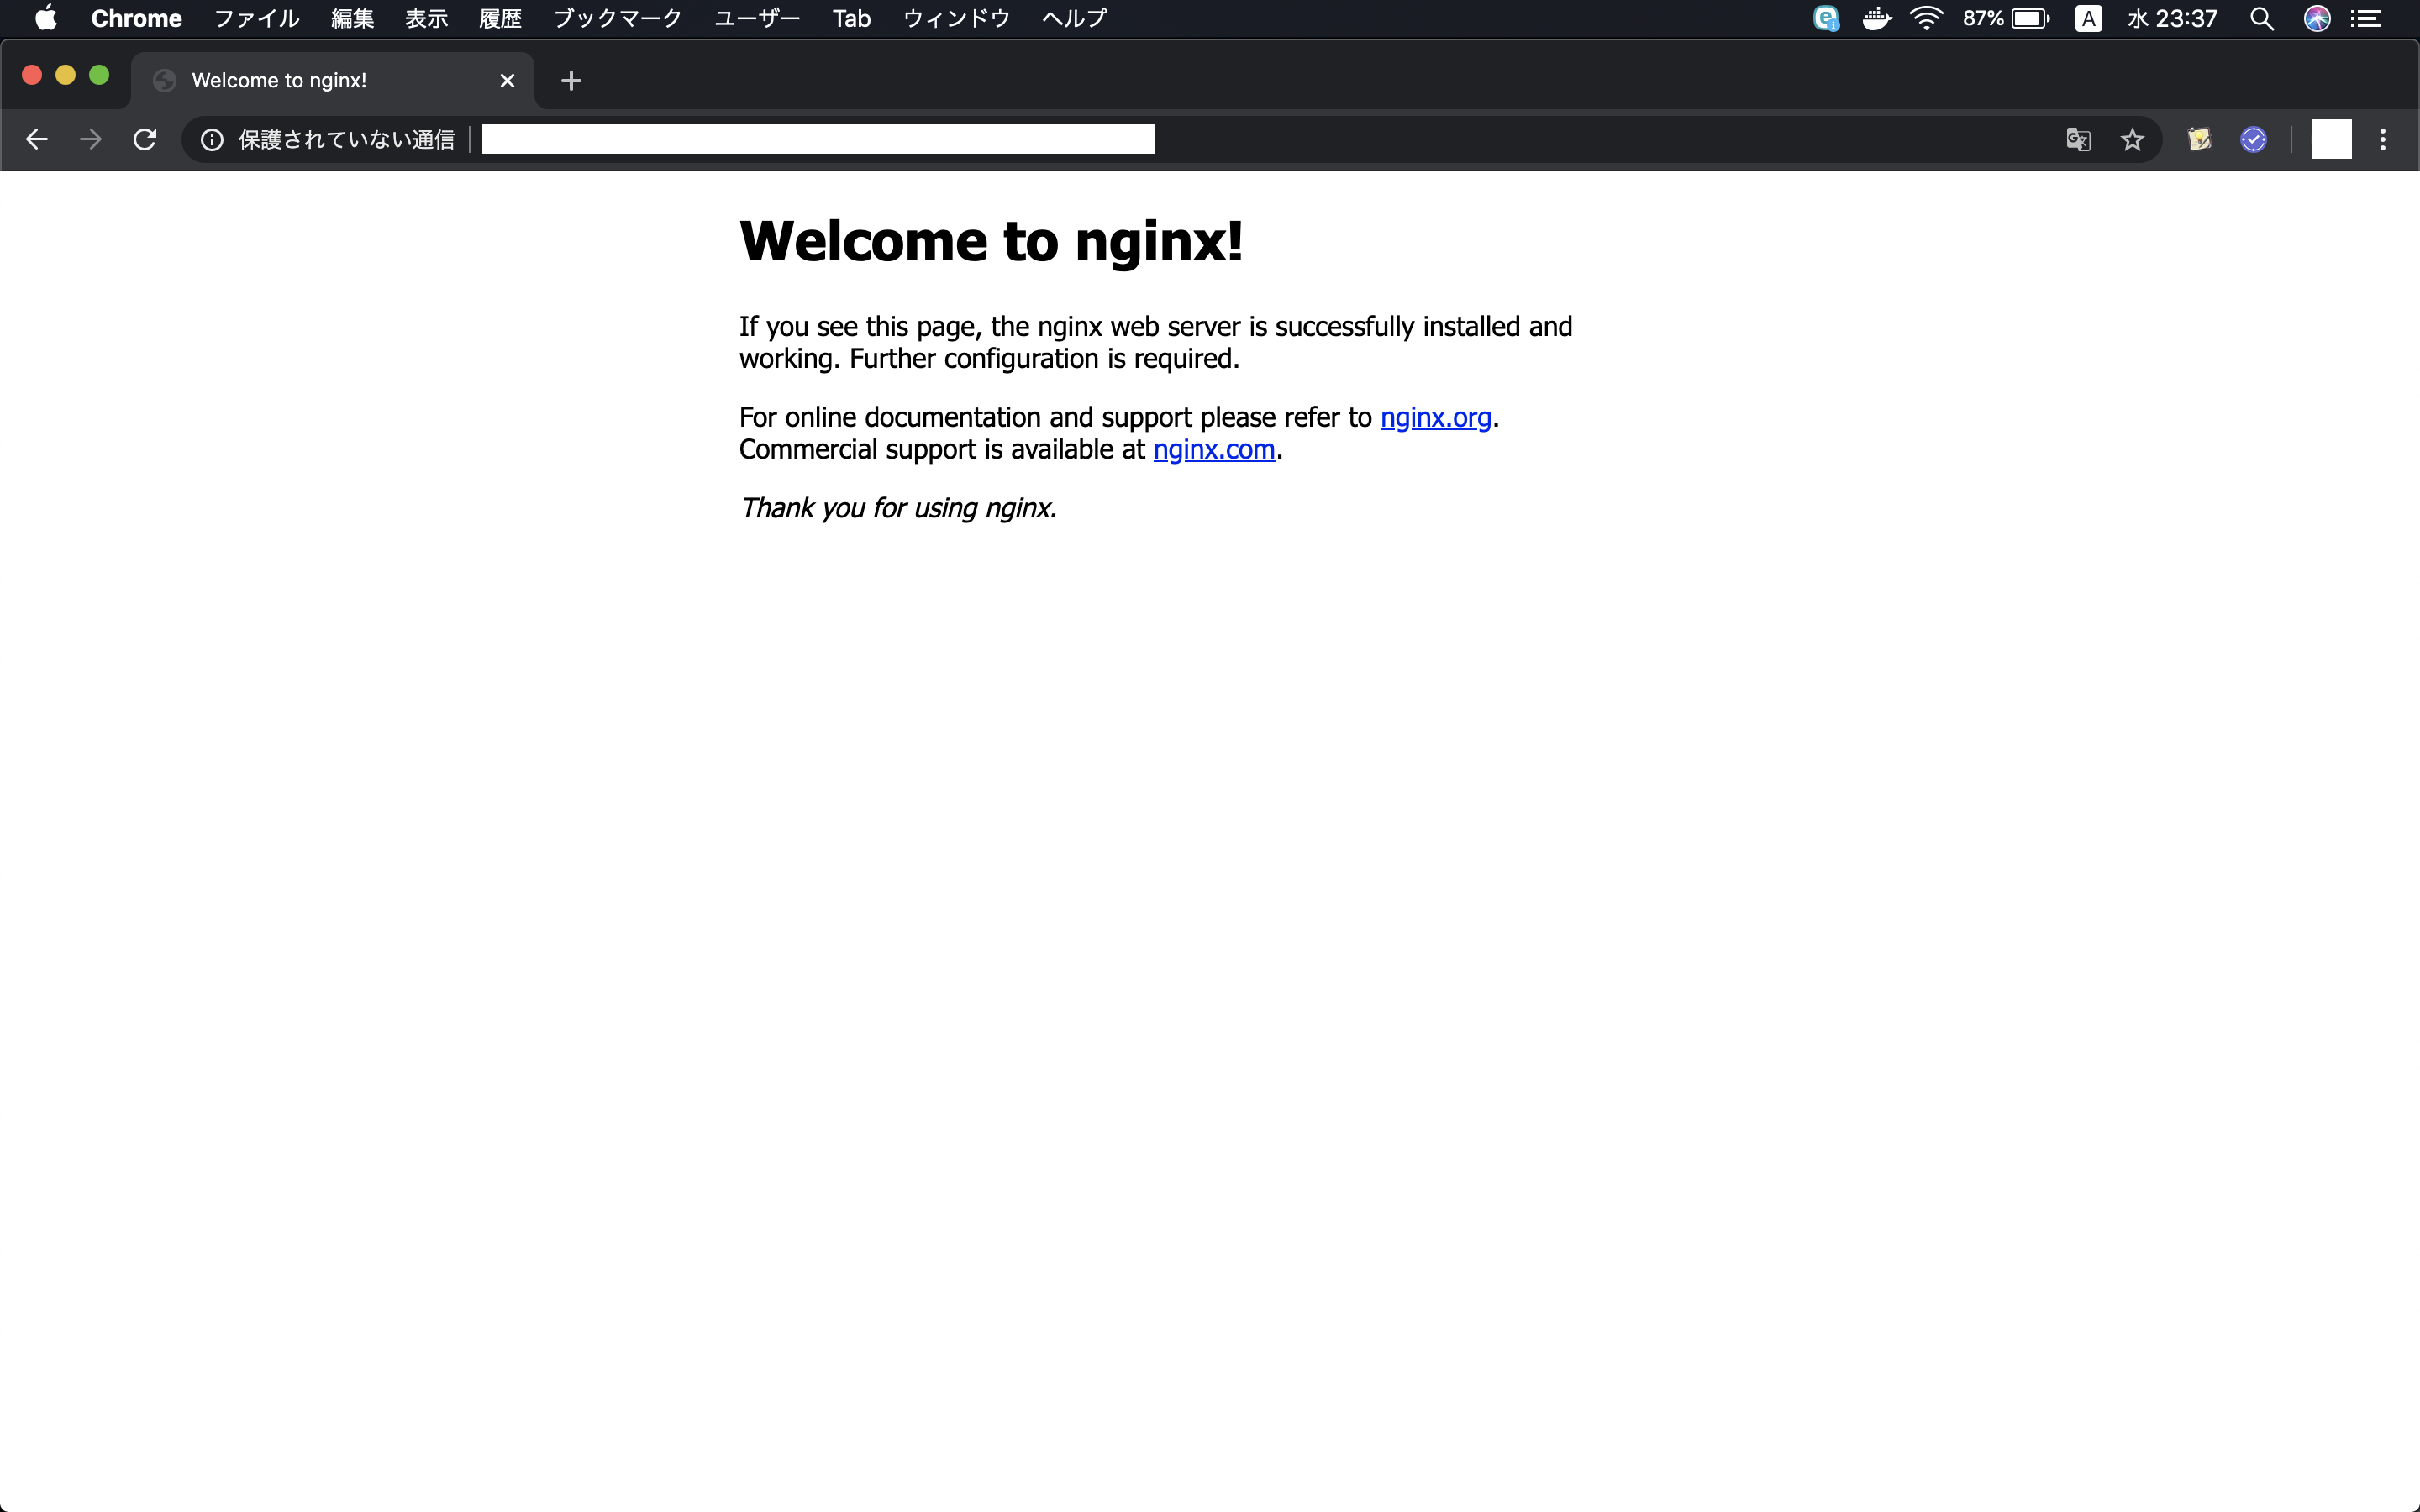
Task: Click the forward navigation arrow
Action: pos(91,139)
